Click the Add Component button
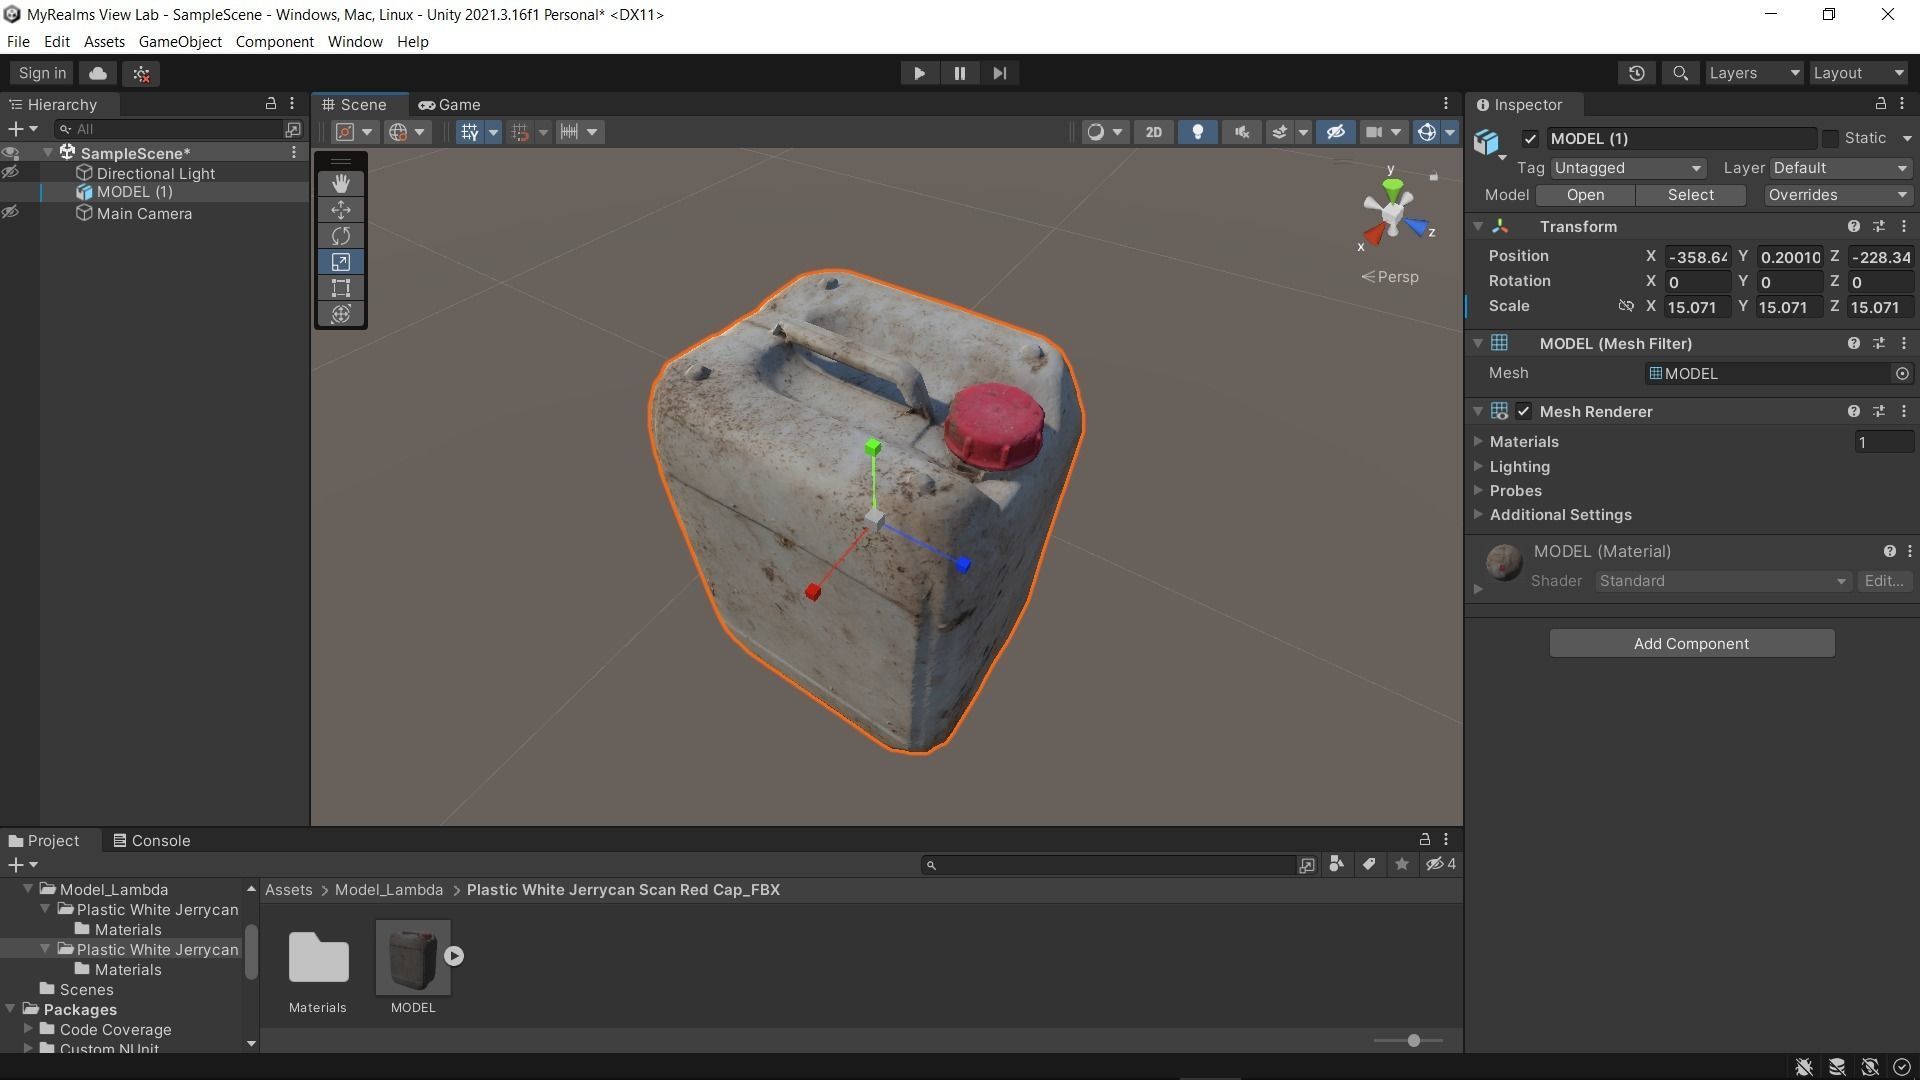Viewport: 1920px width, 1080px height. (x=1691, y=644)
